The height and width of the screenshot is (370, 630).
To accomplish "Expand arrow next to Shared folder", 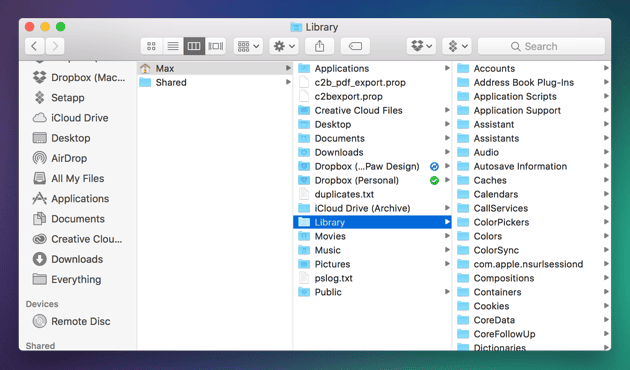I will (x=288, y=82).
